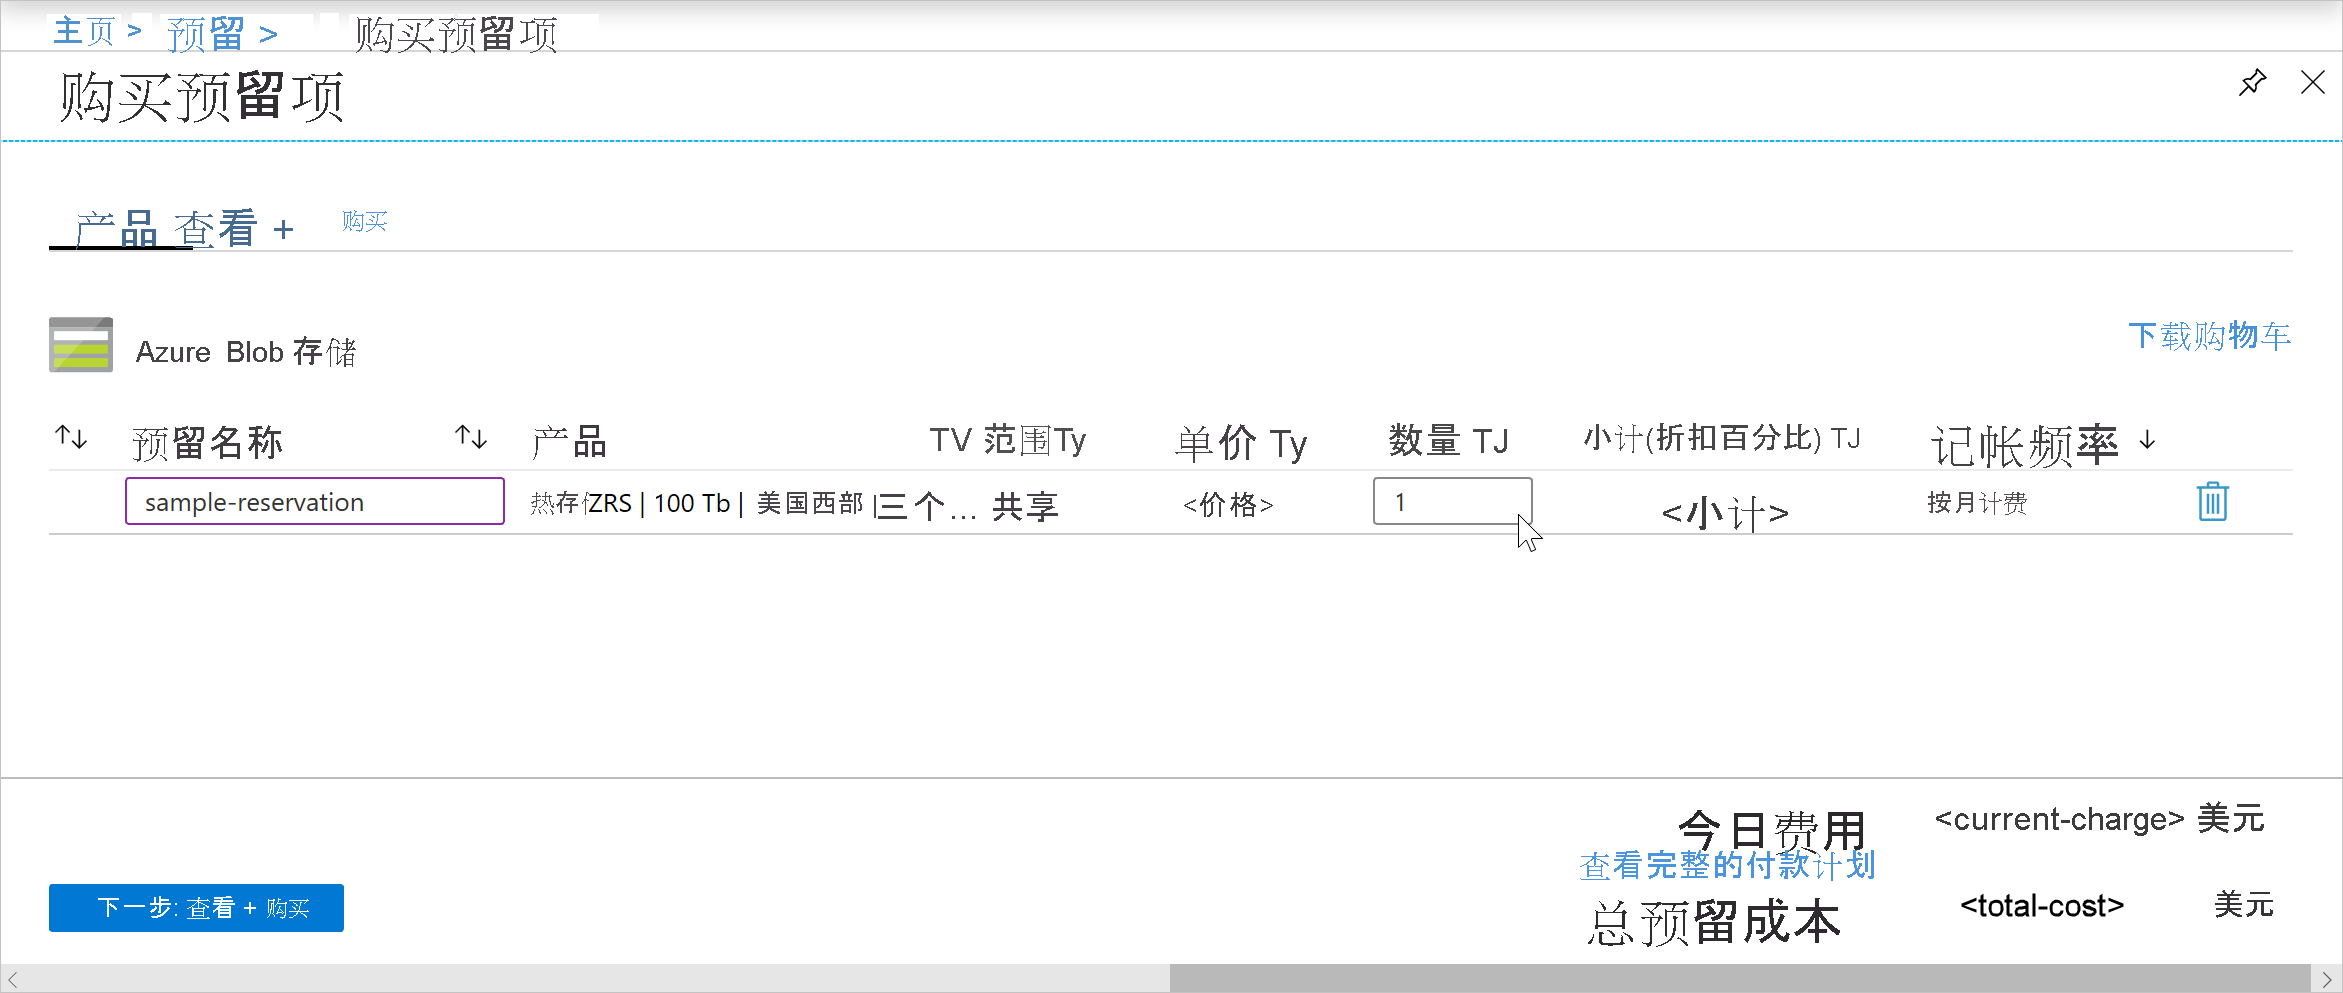The image size is (2343, 993).
Task: Edit the sample-reservation name field
Action: [x=314, y=501]
